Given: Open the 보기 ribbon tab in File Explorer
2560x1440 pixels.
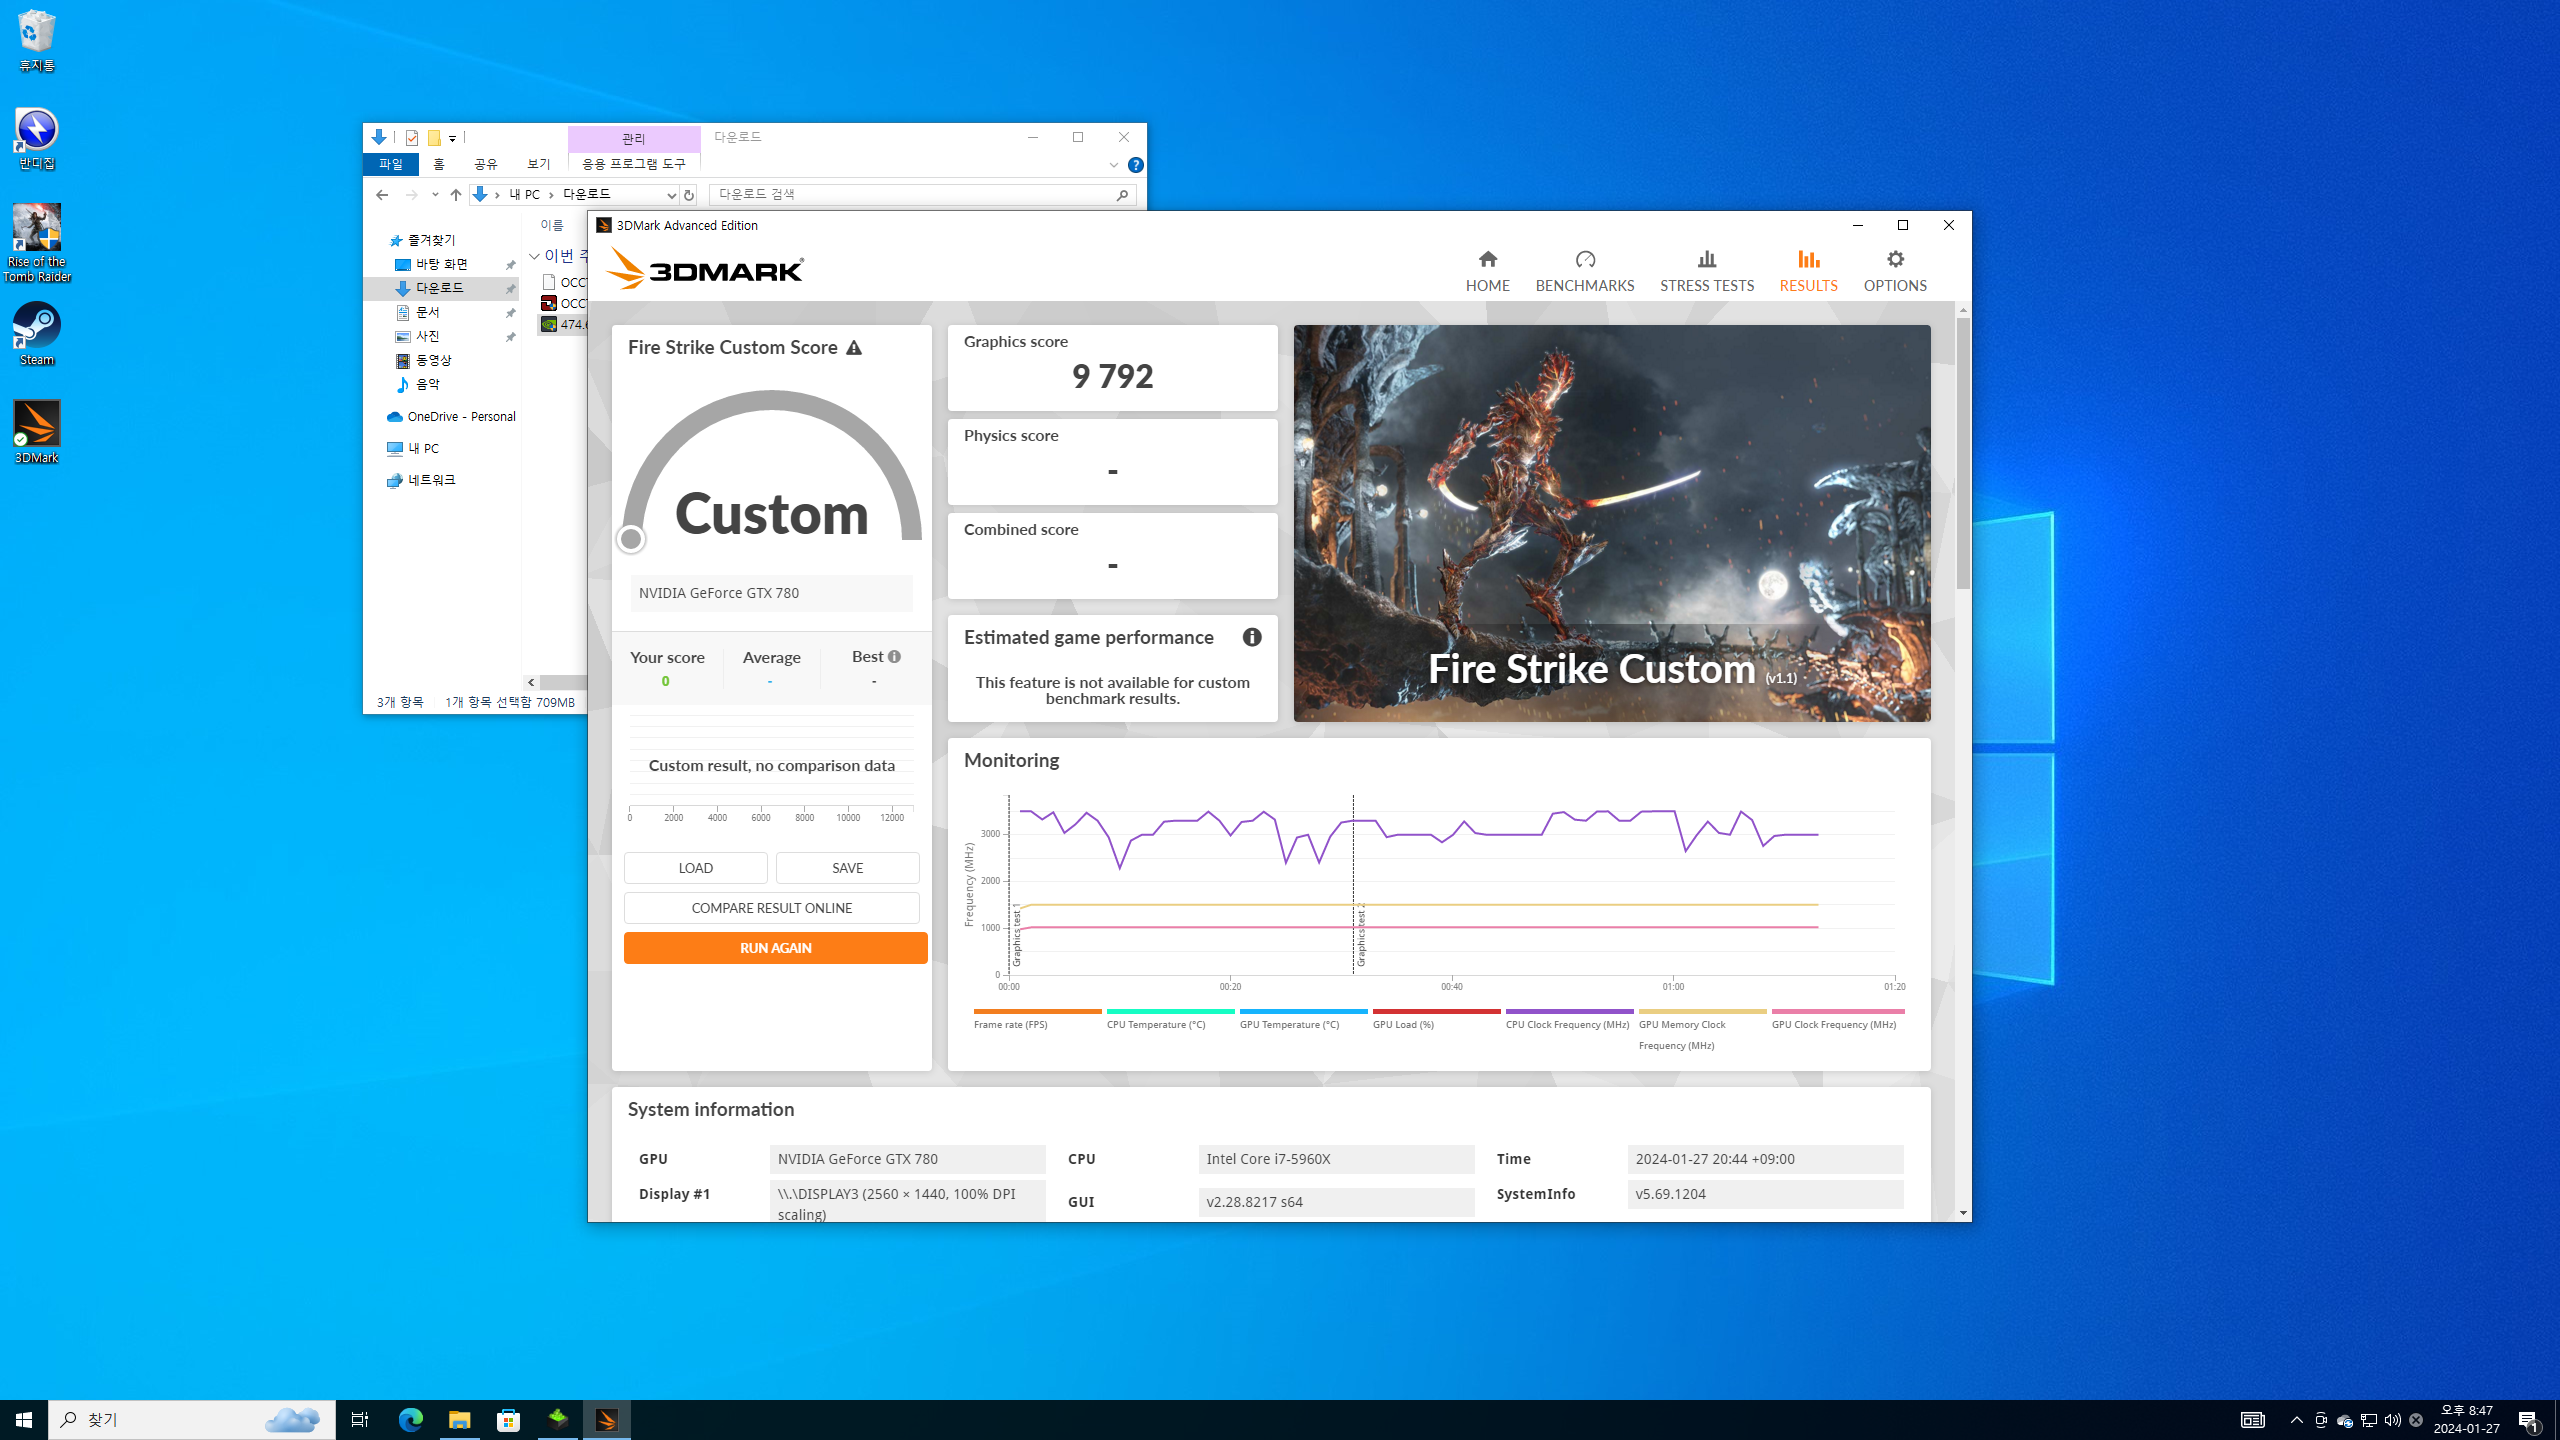Looking at the screenshot, I should [539, 164].
